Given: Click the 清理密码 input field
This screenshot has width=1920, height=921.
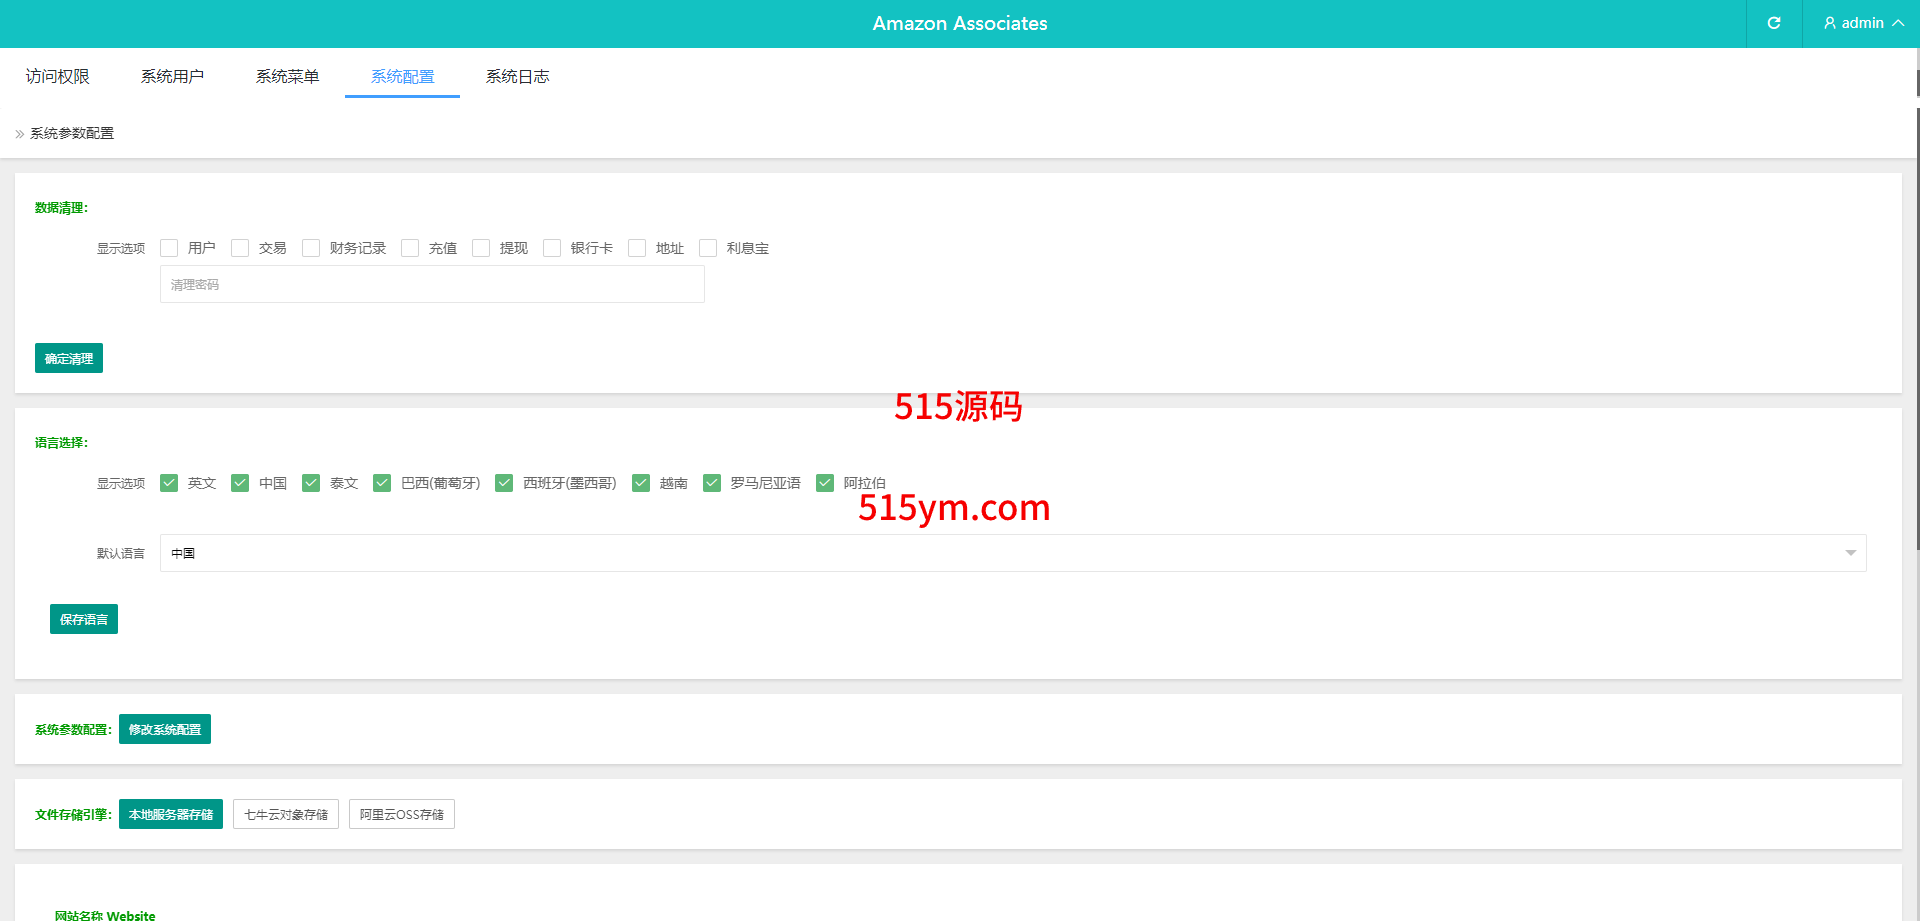Looking at the screenshot, I should (x=432, y=285).
